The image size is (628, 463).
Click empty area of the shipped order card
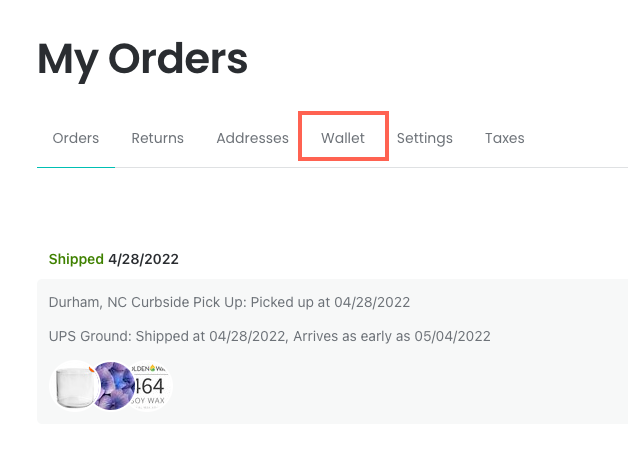[401, 384]
